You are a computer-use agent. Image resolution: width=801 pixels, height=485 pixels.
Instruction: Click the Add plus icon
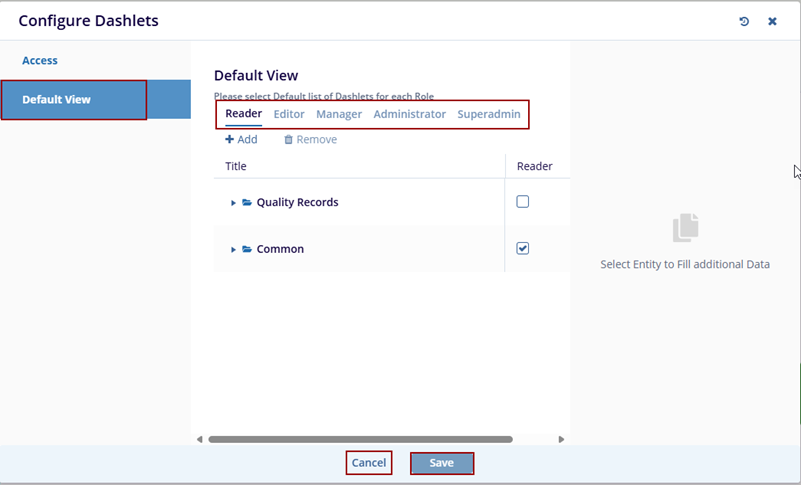pyautogui.click(x=229, y=140)
